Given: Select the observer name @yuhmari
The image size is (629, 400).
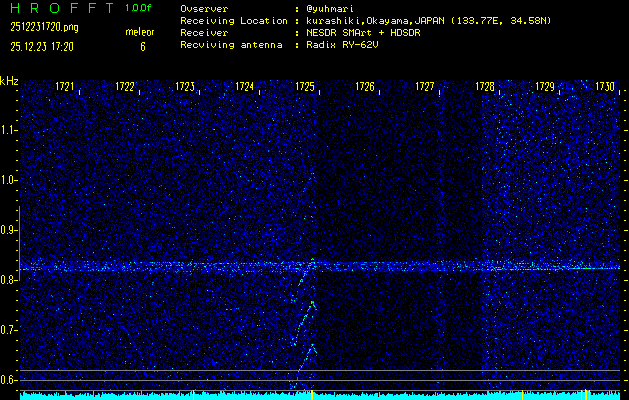Looking at the screenshot, I should coord(331,9).
